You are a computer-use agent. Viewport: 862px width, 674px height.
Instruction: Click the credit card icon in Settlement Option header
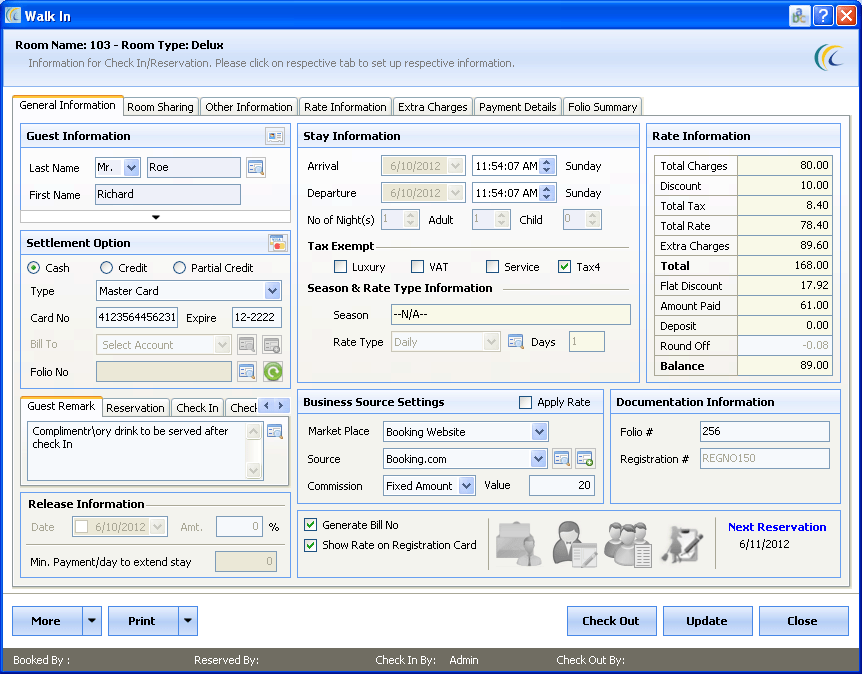point(277,243)
